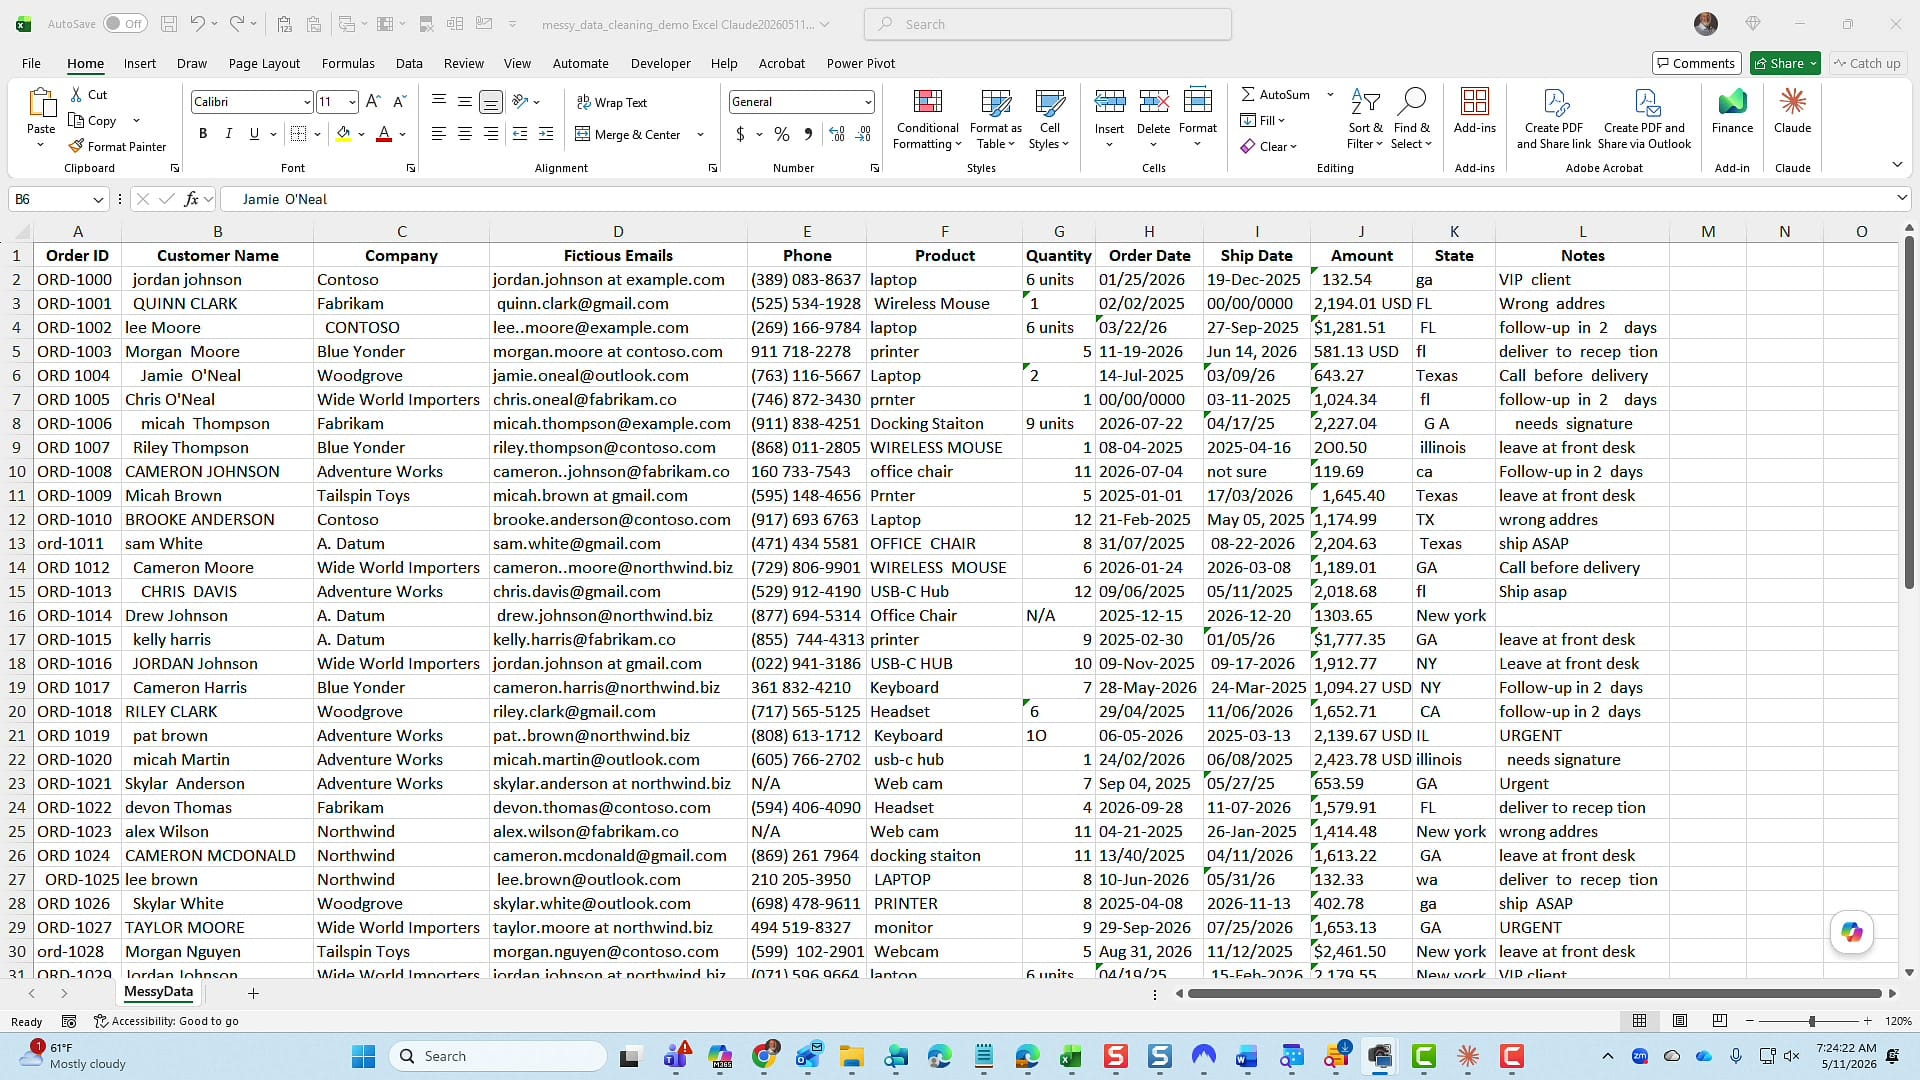Image resolution: width=1920 pixels, height=1080 pixels.
Task: Toggle AutoSave switch
Action: click(125, 24)
